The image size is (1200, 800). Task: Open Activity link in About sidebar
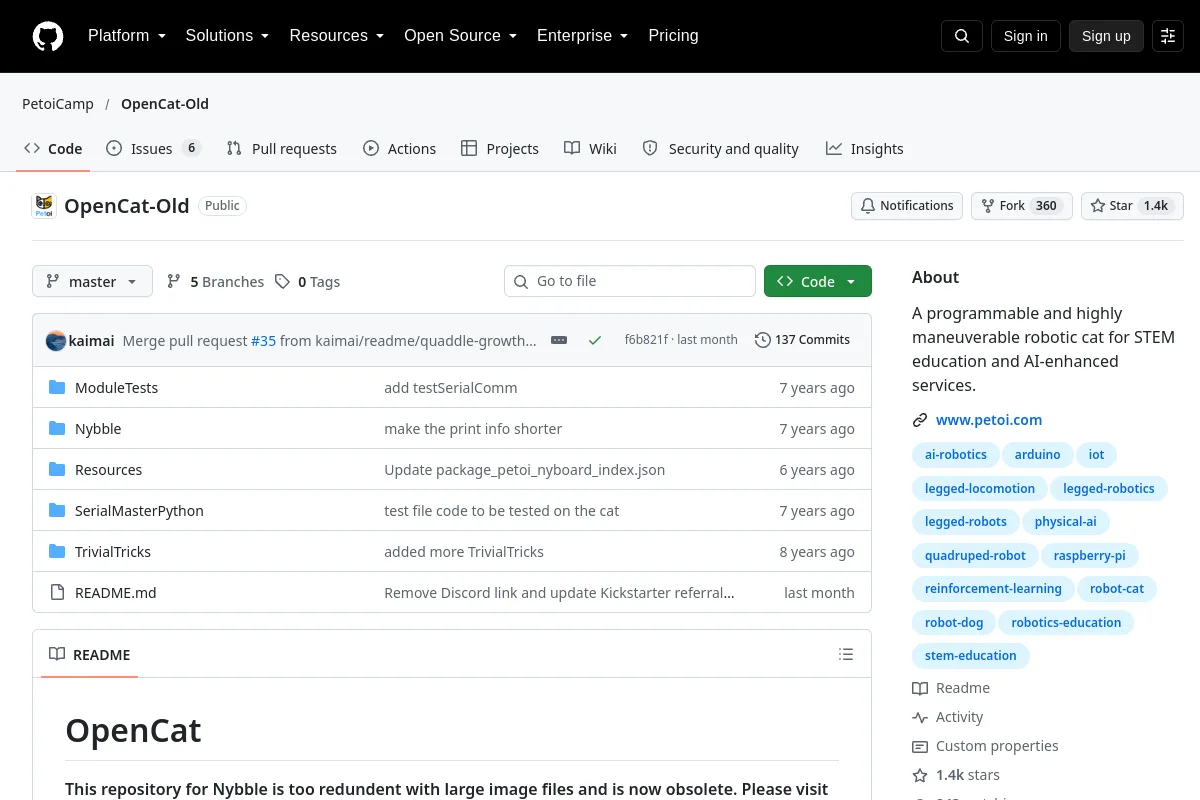(948, 717)
